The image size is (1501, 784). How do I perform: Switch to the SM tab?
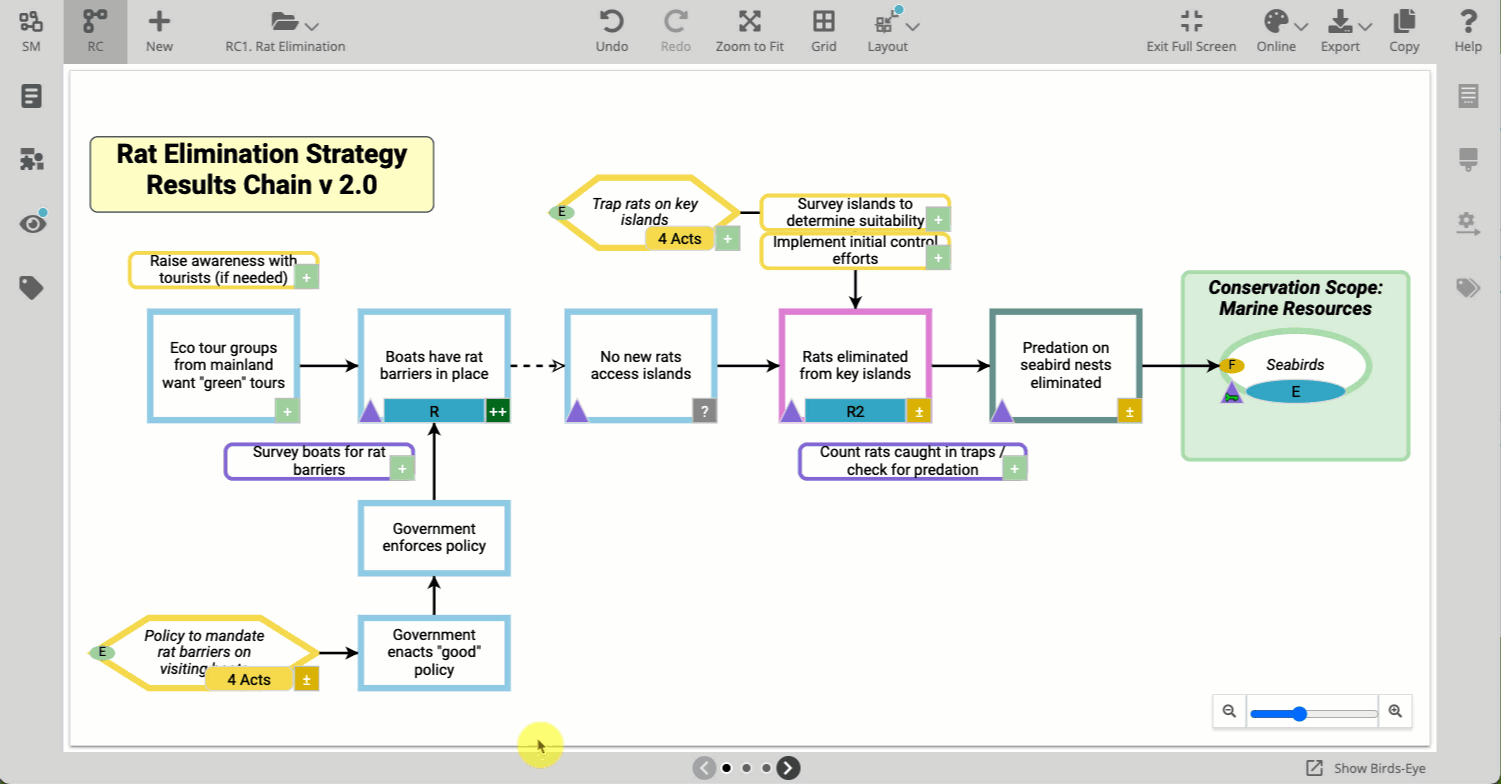click(x=31, y=30)
